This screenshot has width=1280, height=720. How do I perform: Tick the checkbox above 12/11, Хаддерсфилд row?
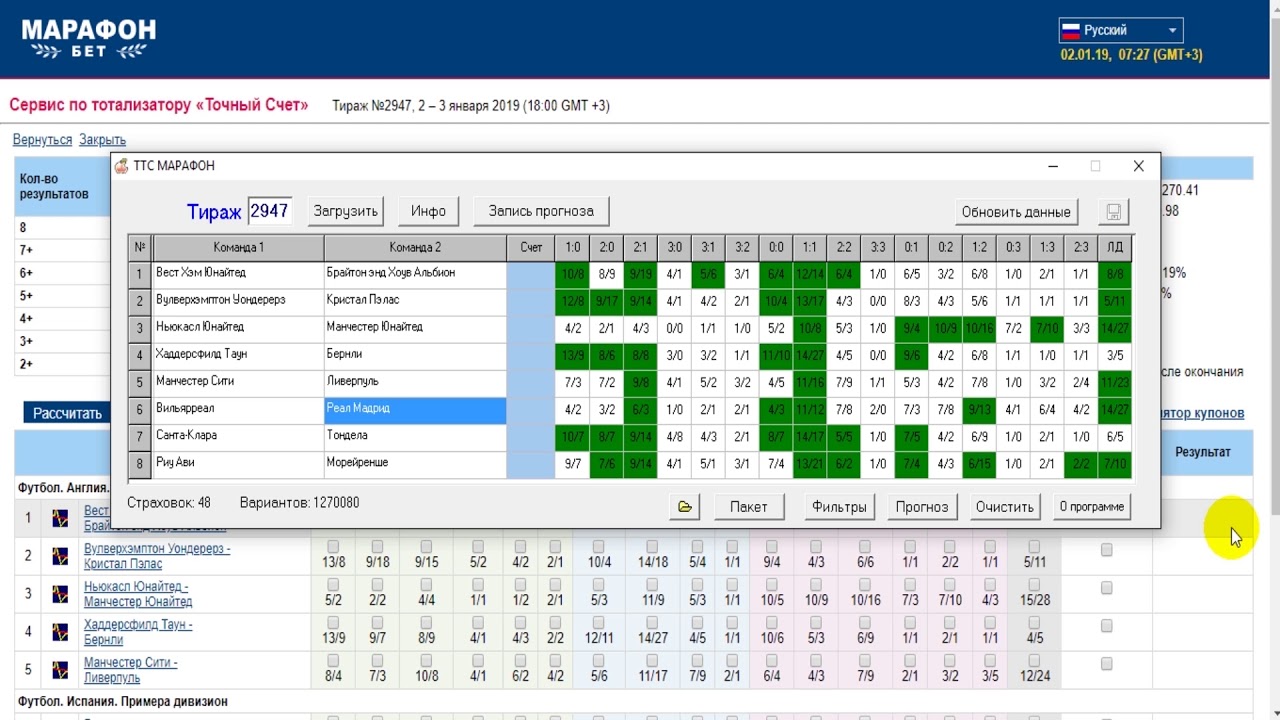point(598,623)
